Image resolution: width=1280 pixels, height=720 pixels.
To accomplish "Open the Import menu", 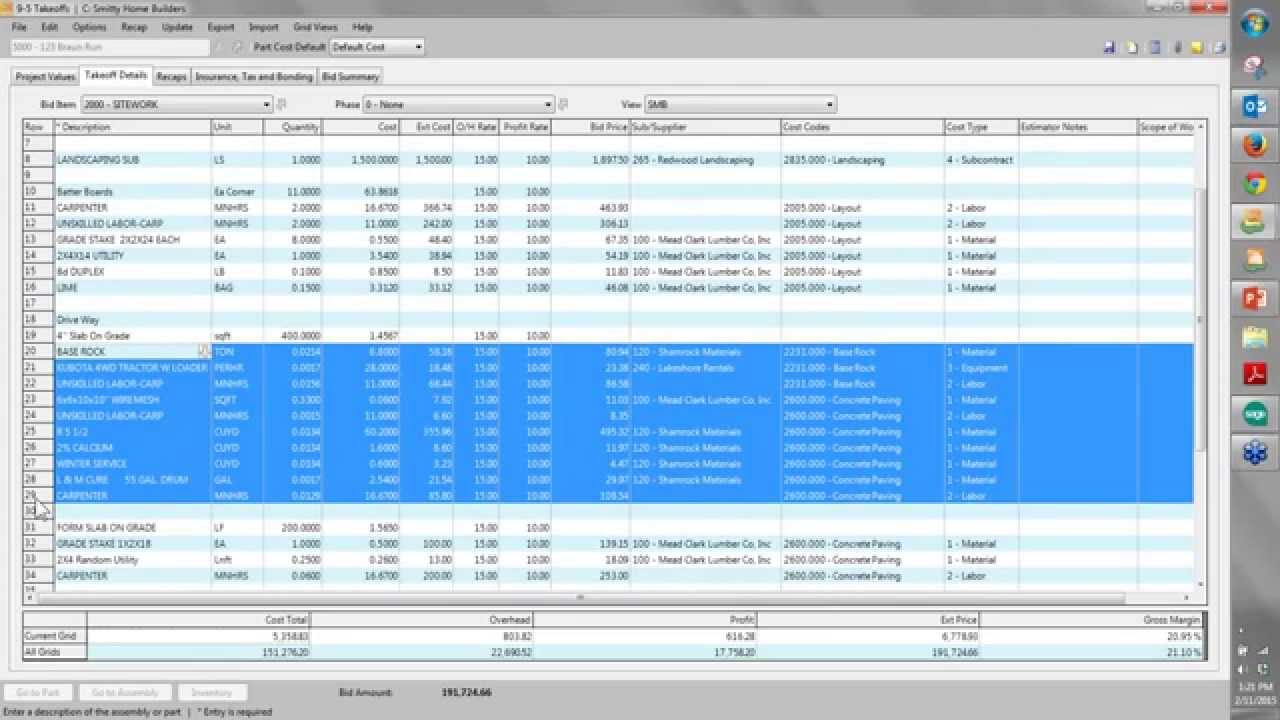I will click(264, 27).
